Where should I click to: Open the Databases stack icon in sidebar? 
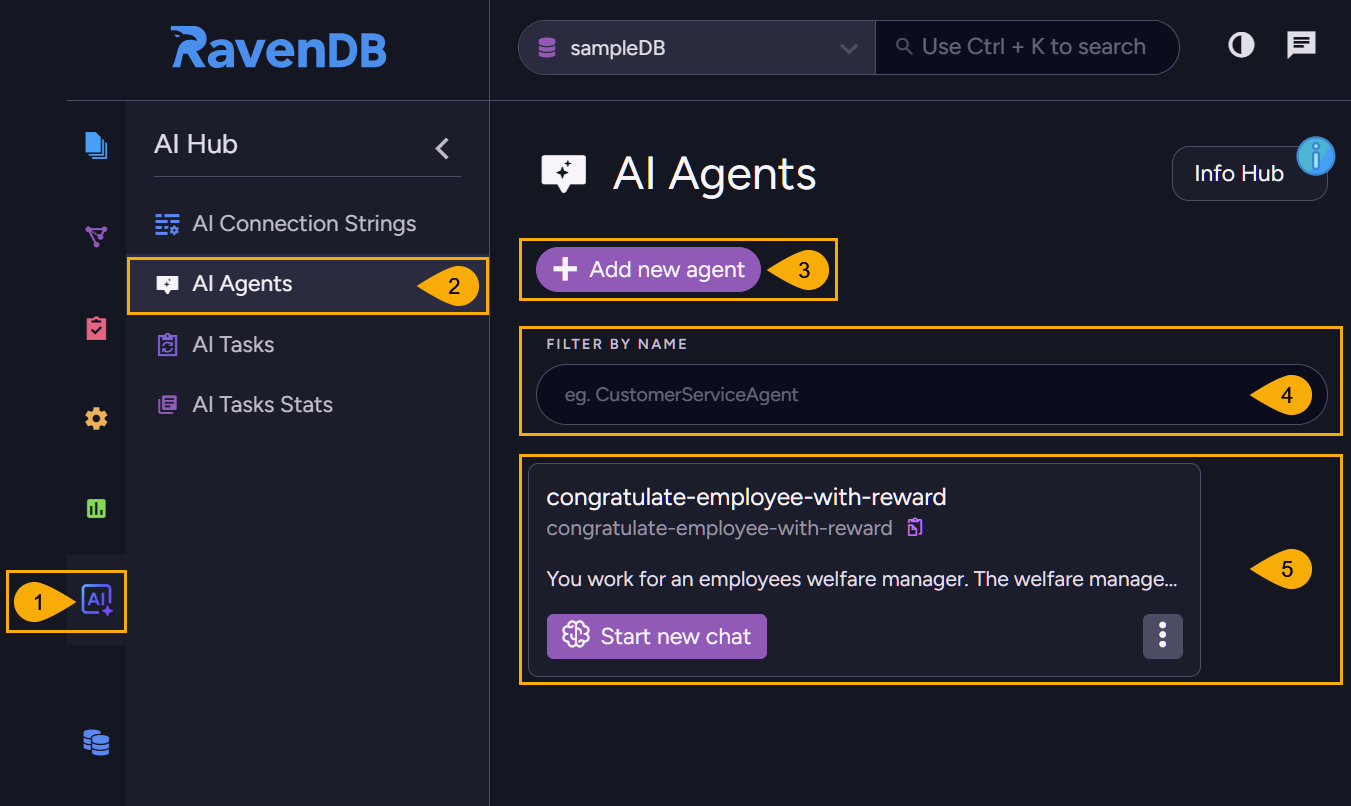tap(96, 742)
